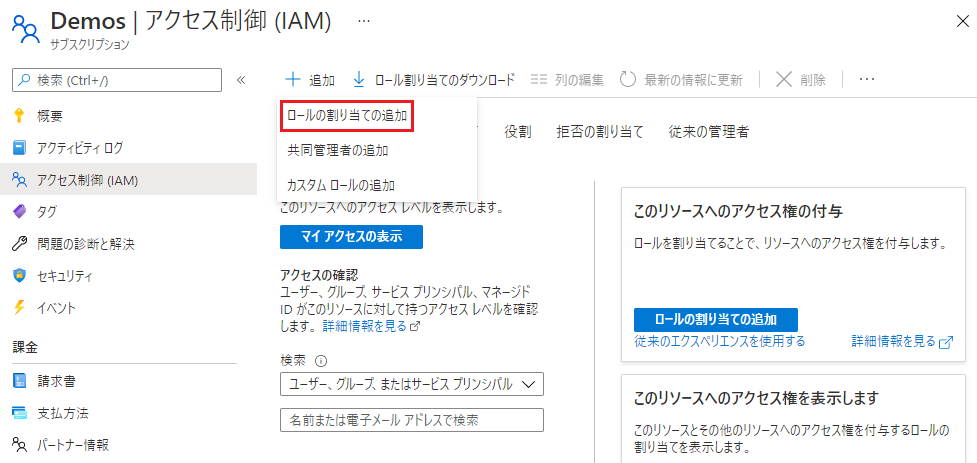Viewport: 977px width, 463px height.
Task: Collapse the sidebar with double chevron
Action: coord(241,80)
